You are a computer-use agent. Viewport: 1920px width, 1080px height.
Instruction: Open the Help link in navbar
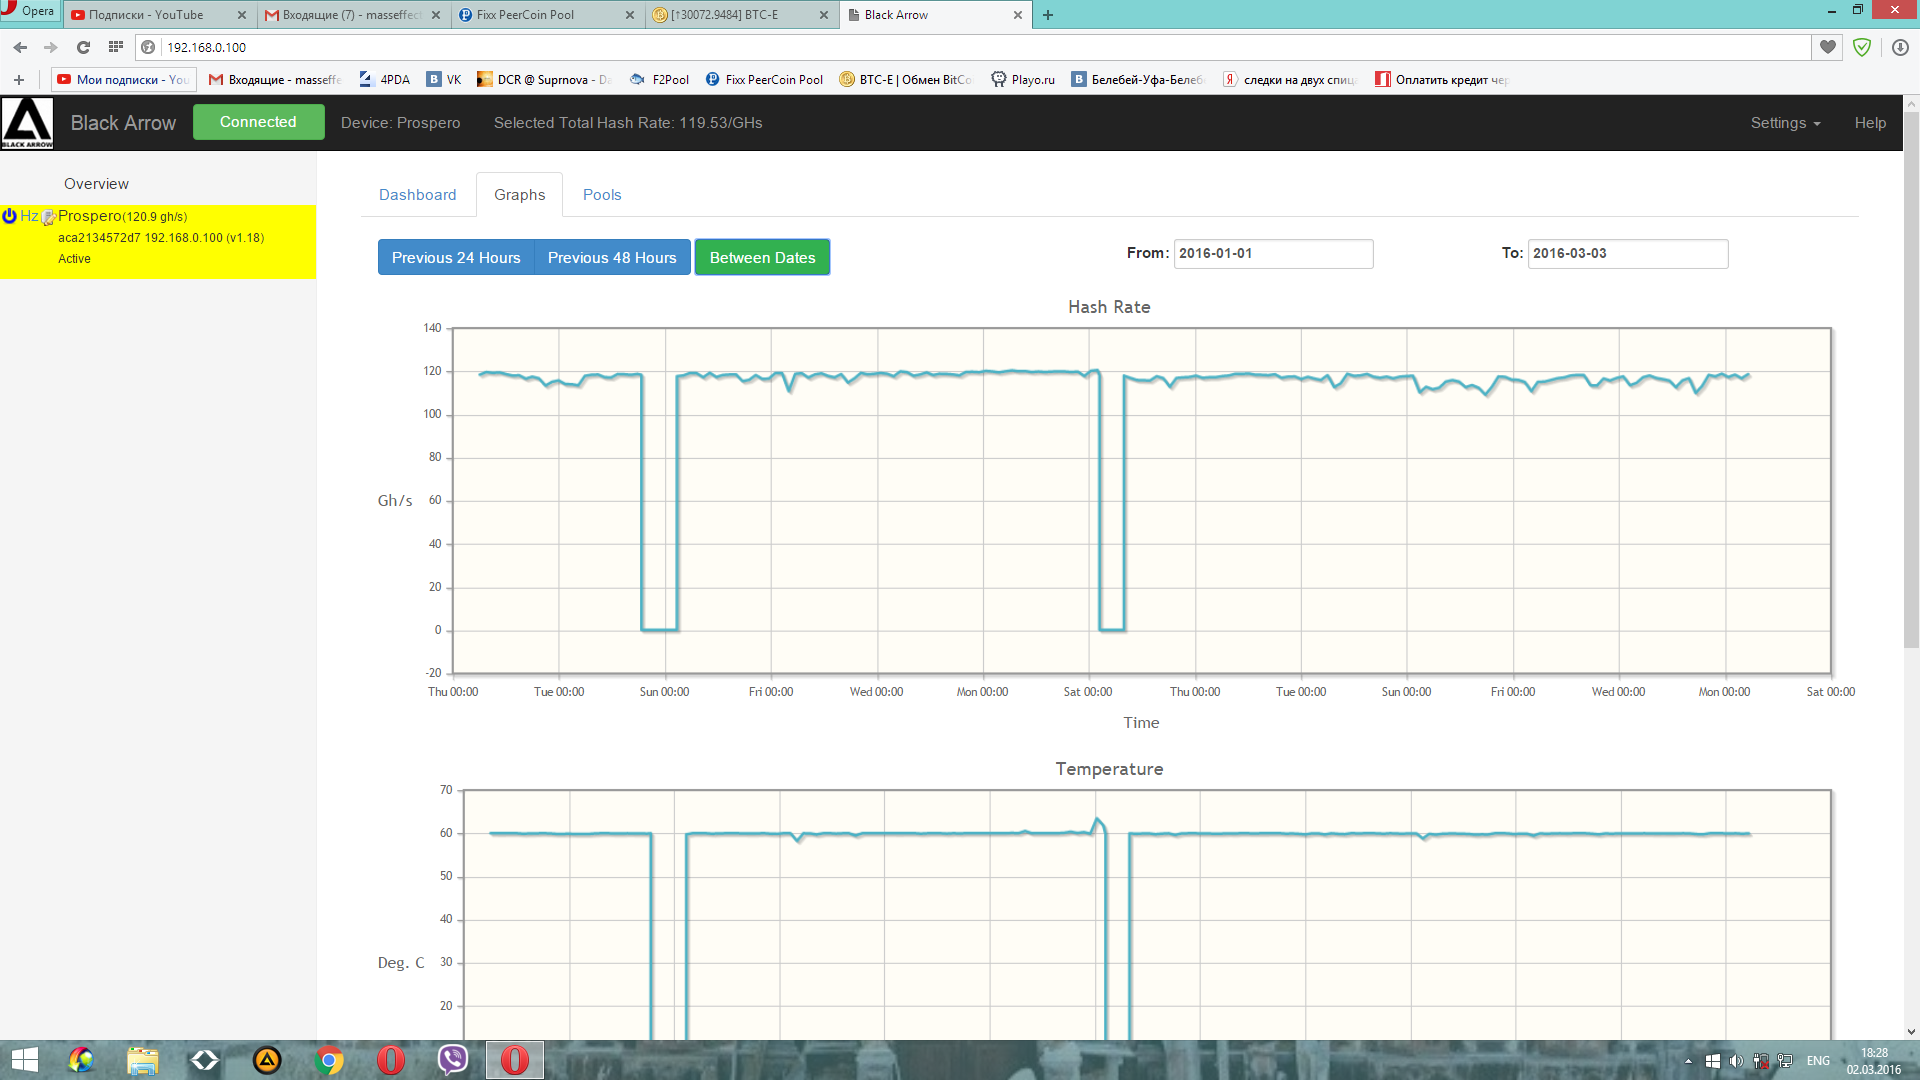coord(1870,123)
